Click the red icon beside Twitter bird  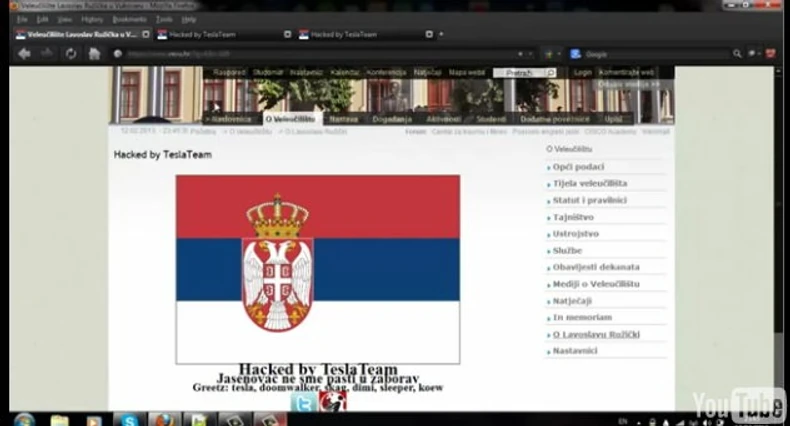(x=333, y=402)
